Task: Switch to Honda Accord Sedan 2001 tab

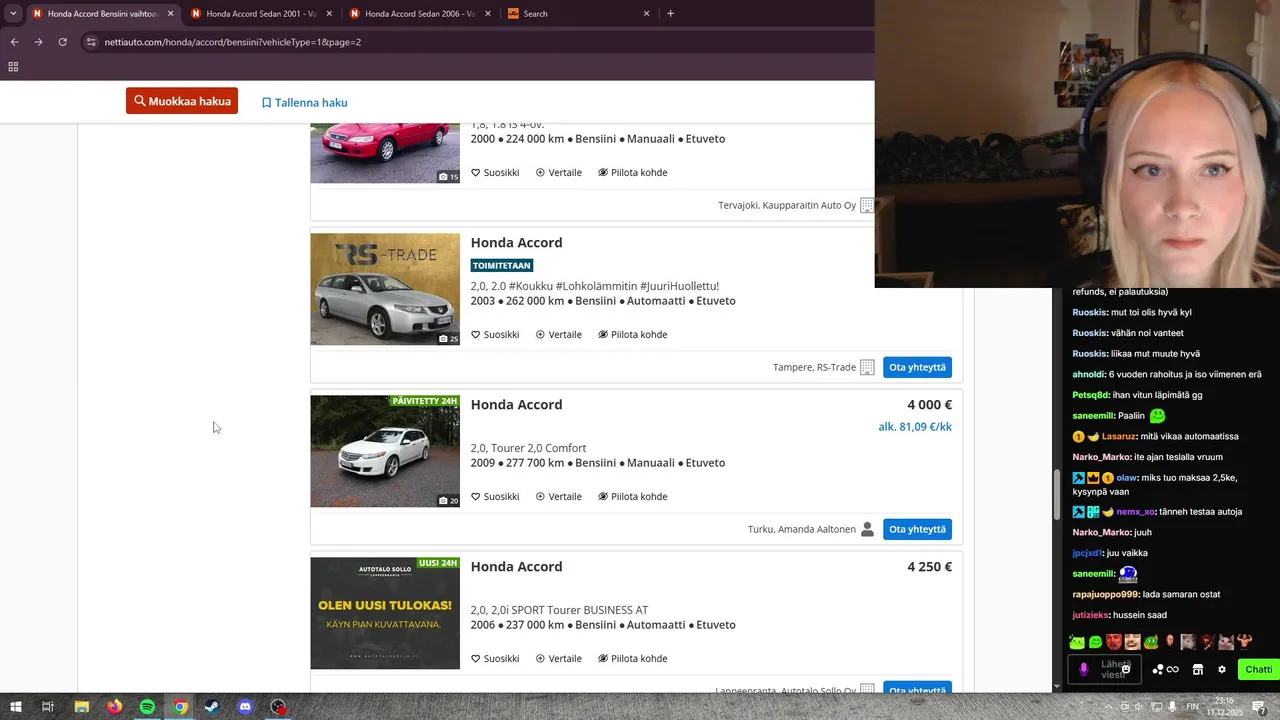Action: 260,14
